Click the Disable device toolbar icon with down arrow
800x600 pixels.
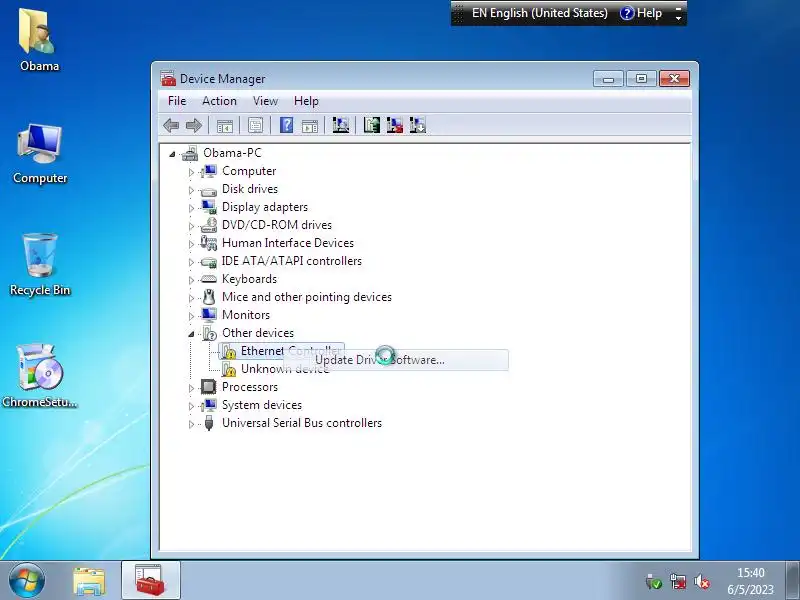[417, 125]
